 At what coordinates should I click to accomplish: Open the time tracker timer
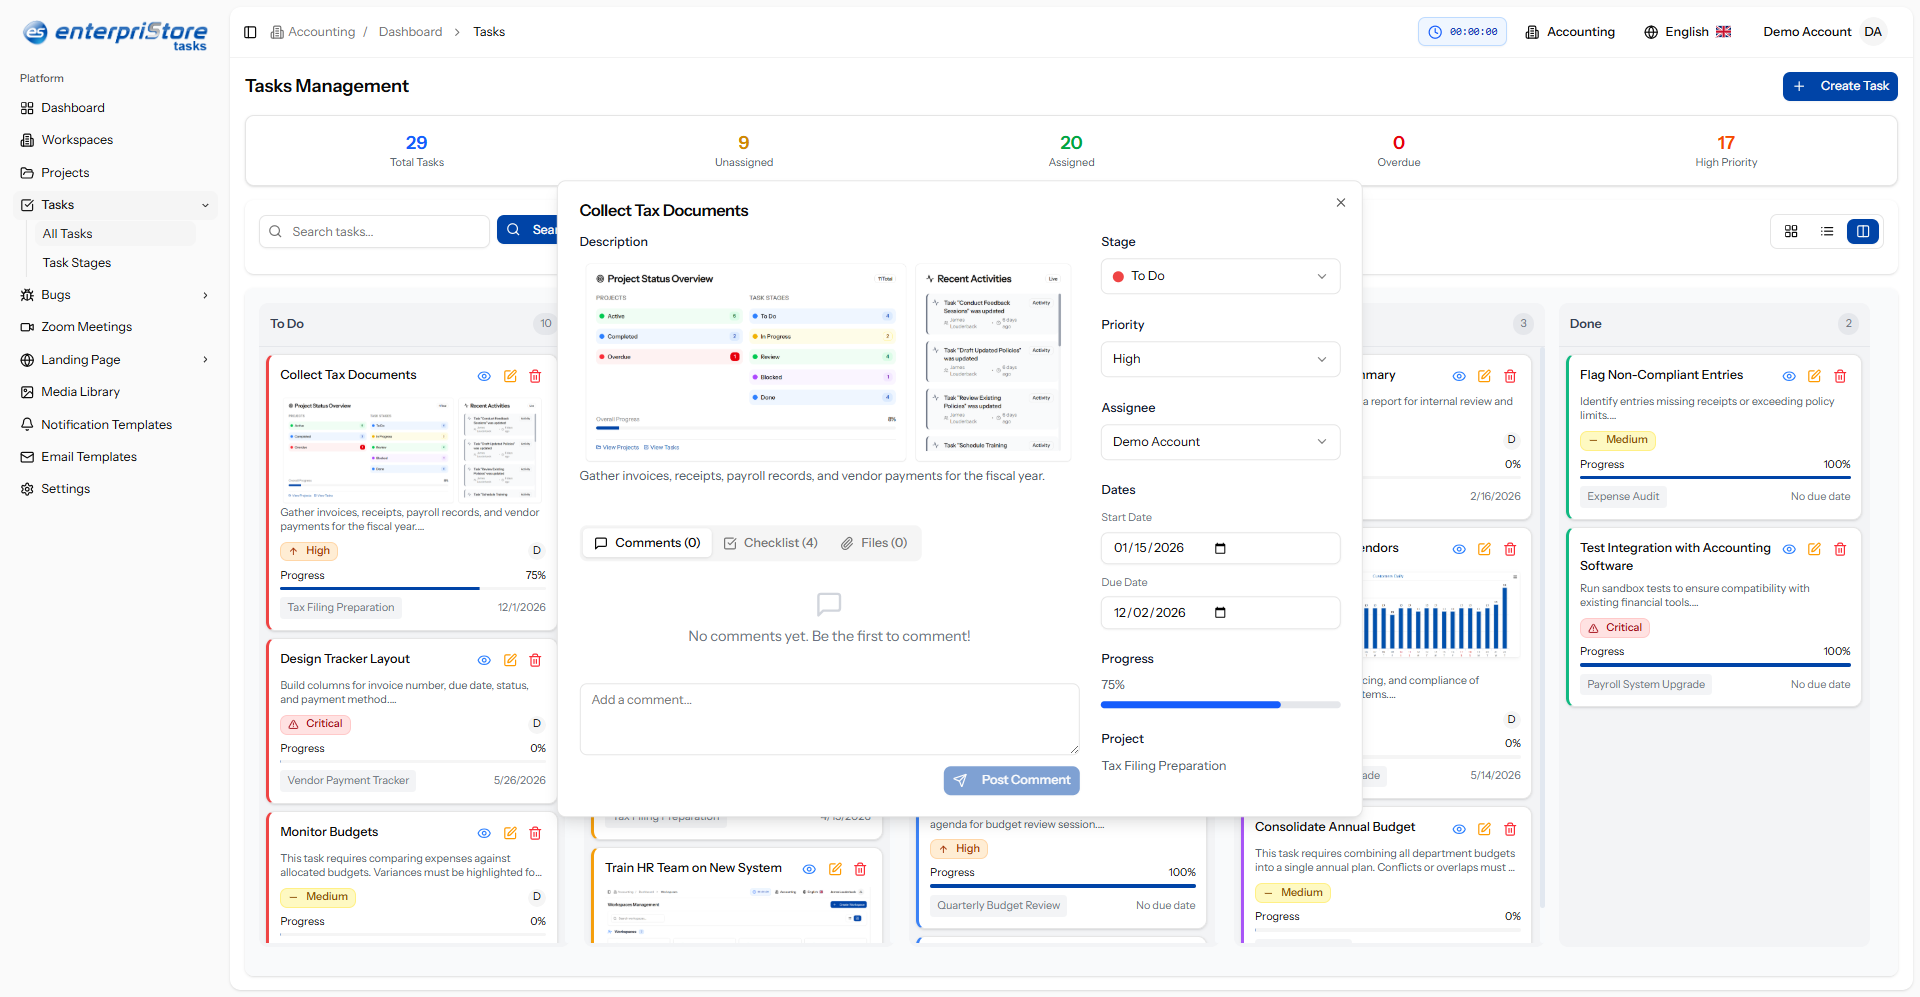coord(1462,32)
